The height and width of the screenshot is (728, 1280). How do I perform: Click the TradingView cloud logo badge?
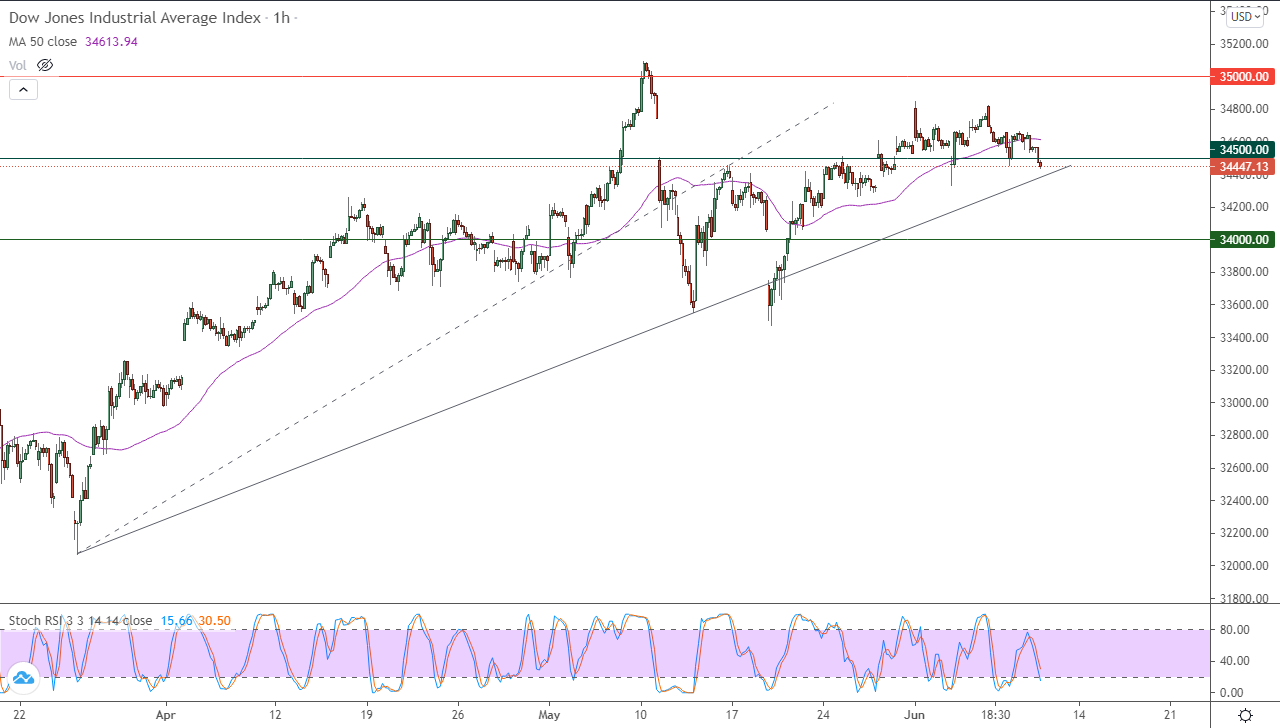click(x=22, y=677)
